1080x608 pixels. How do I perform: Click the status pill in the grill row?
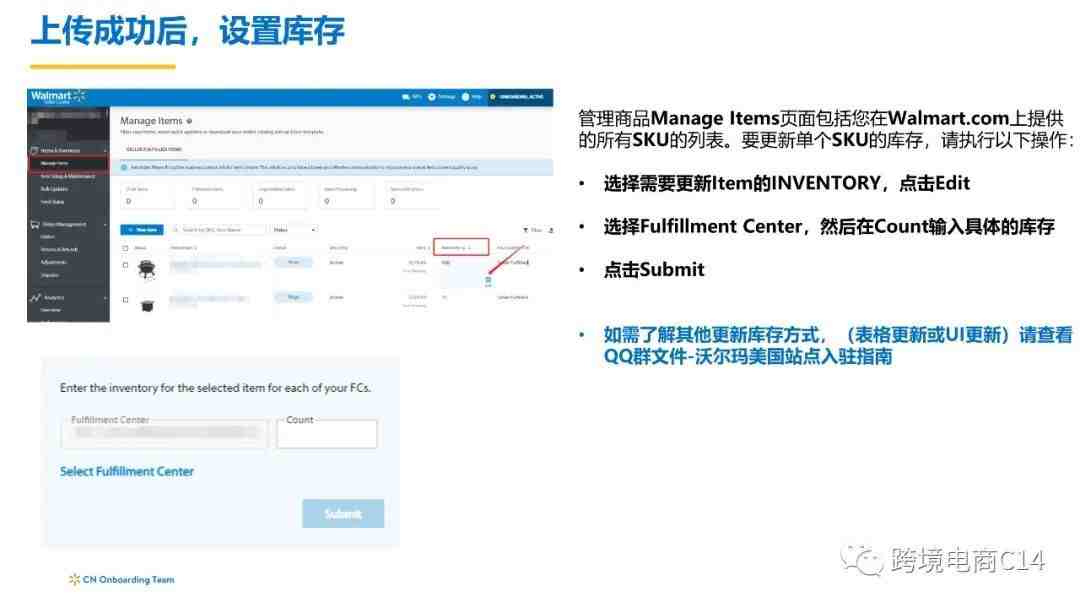click(293, 262)
